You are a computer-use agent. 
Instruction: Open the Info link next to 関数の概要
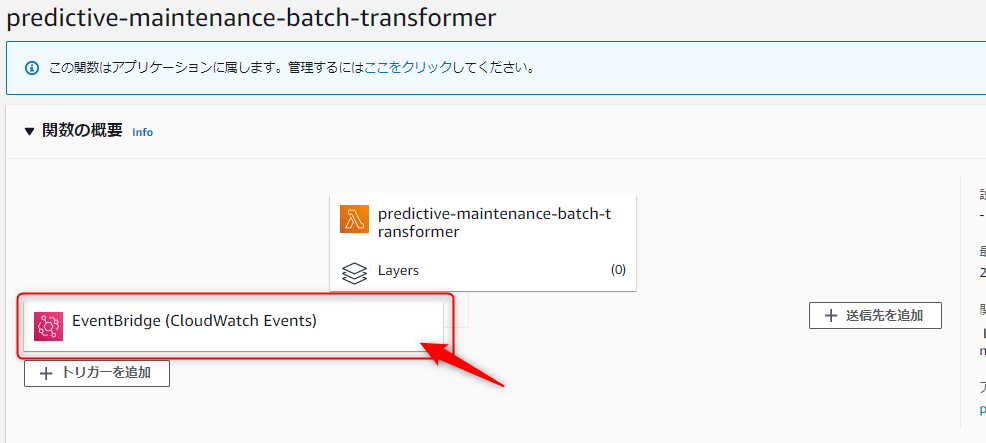coord(142,132)
